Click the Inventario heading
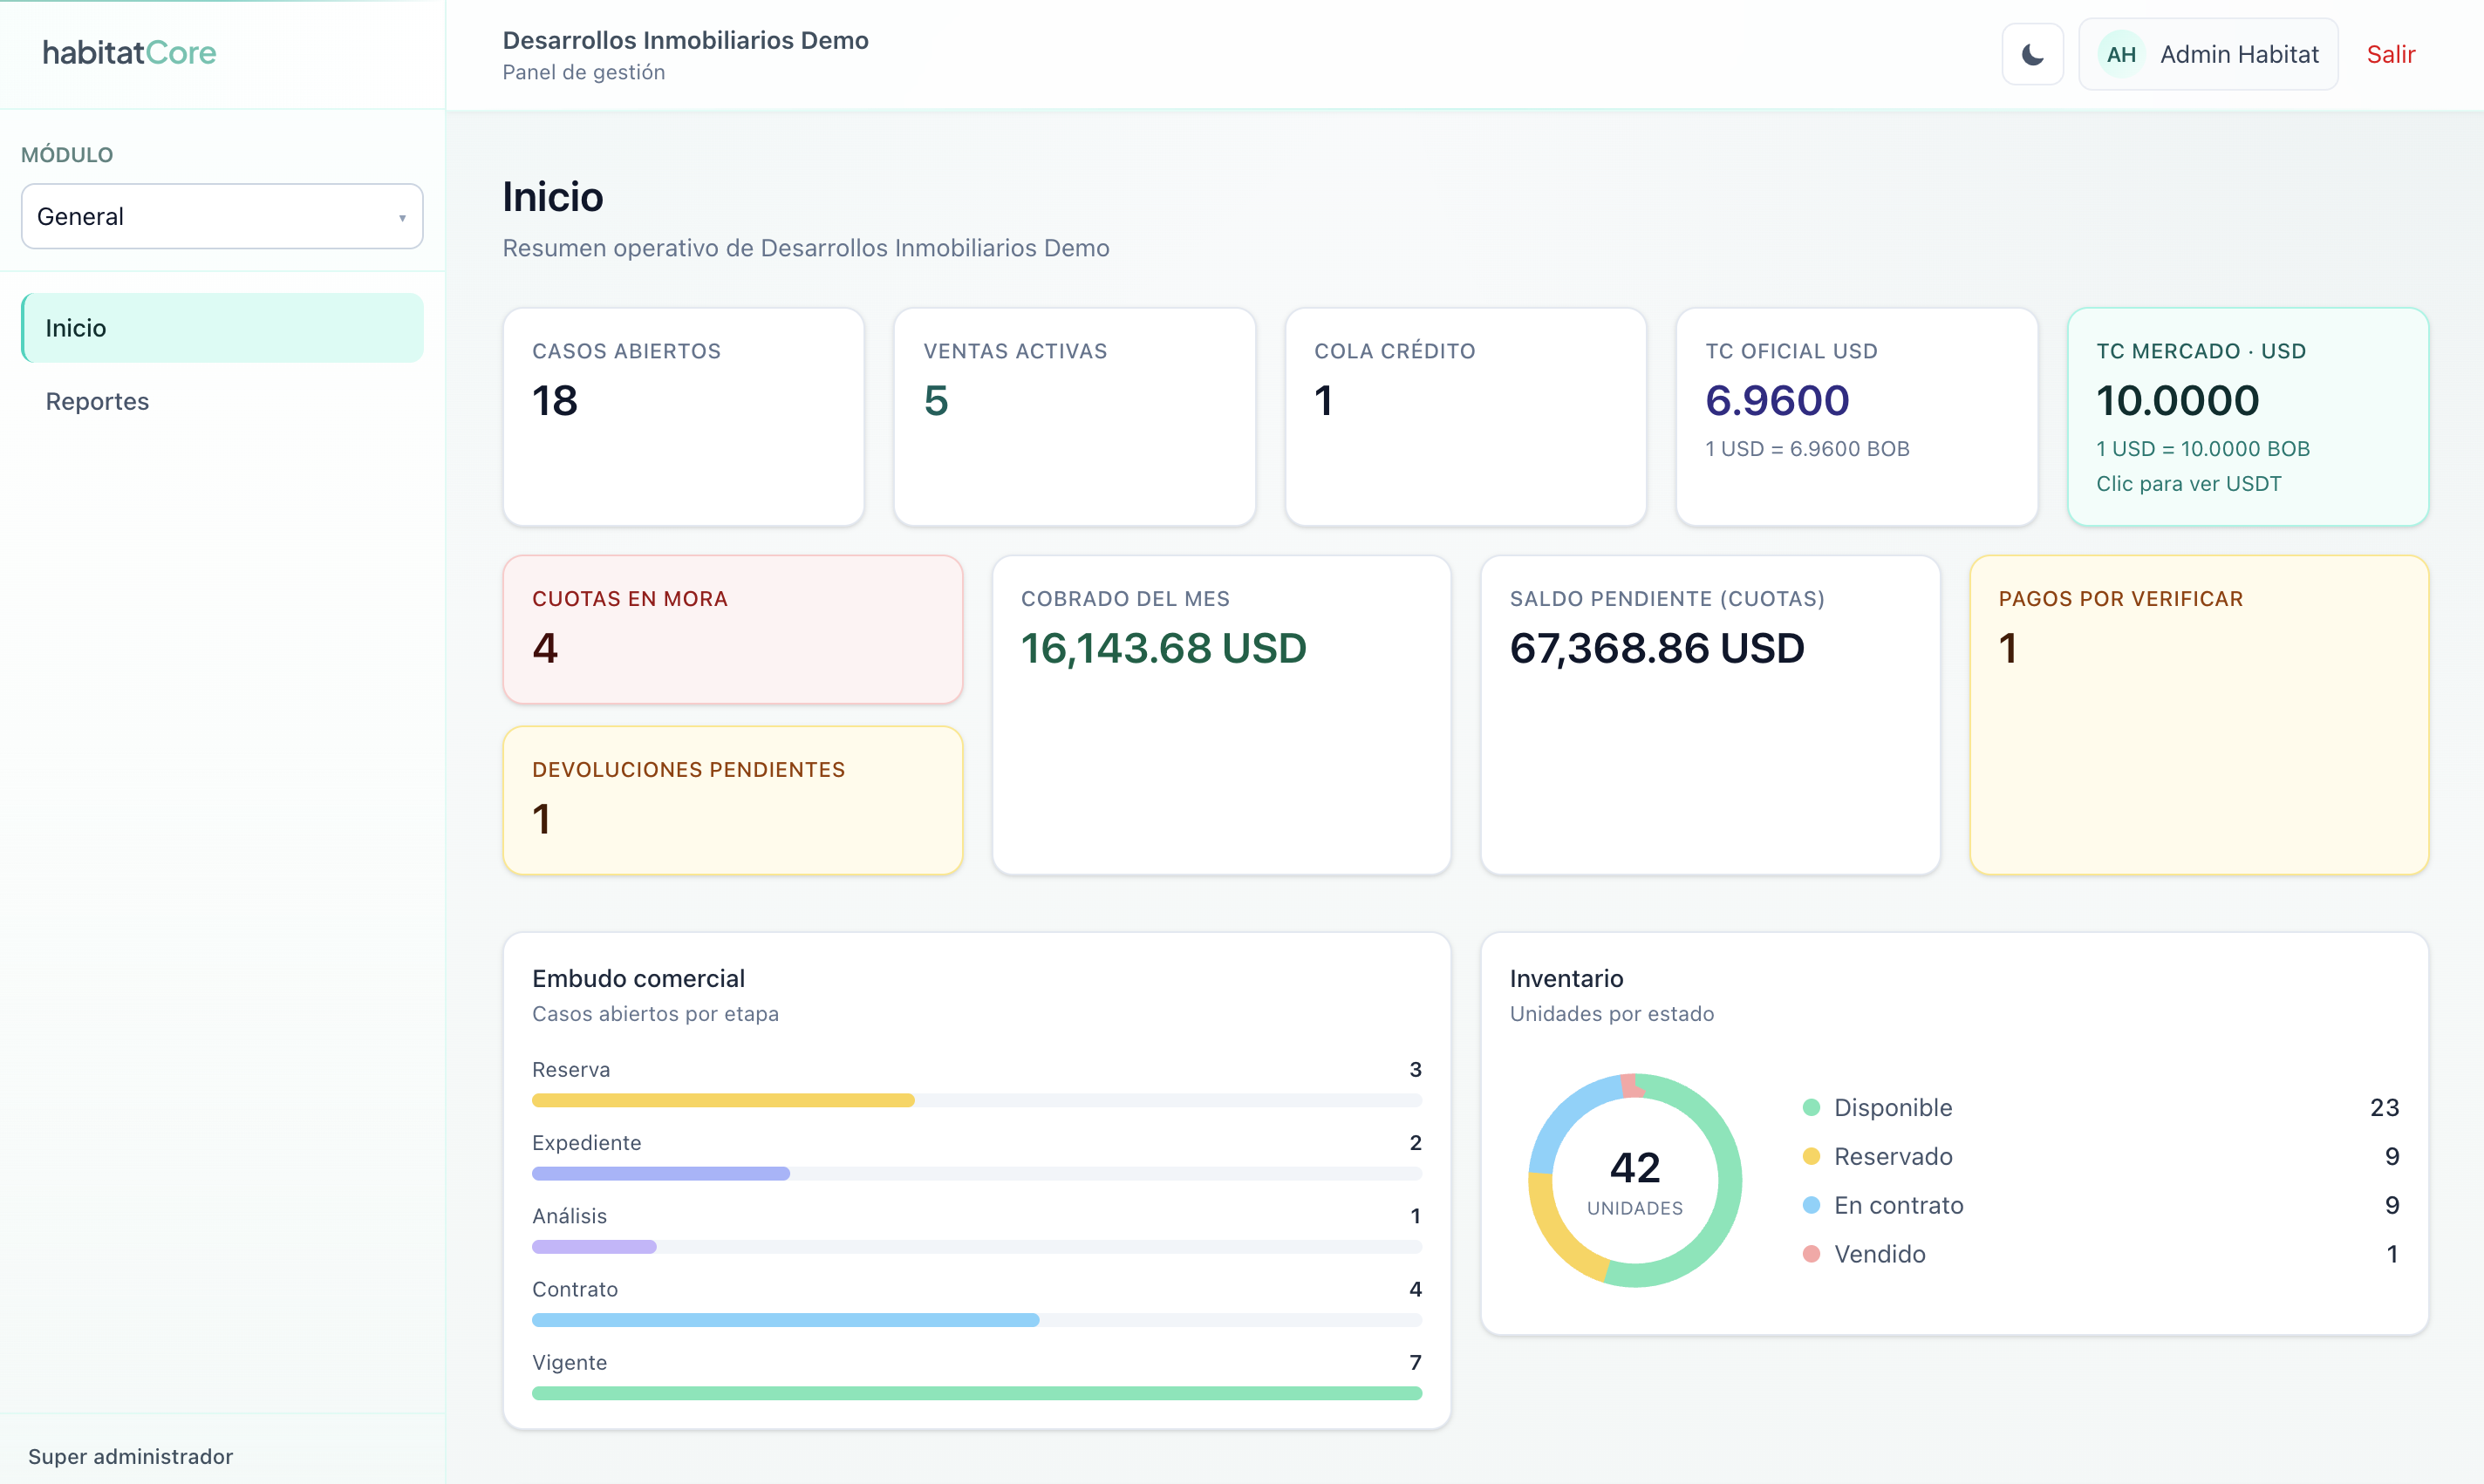Screen dimensions: 2484x1484 click(x=1566, y=978)
